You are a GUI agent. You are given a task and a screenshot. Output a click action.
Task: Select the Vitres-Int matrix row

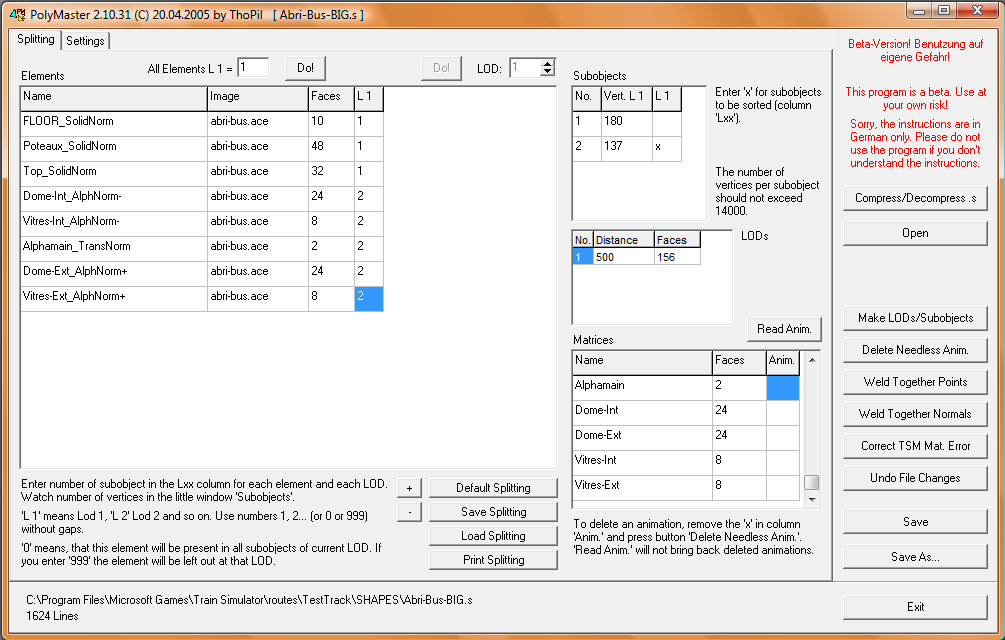click(686, 463)
